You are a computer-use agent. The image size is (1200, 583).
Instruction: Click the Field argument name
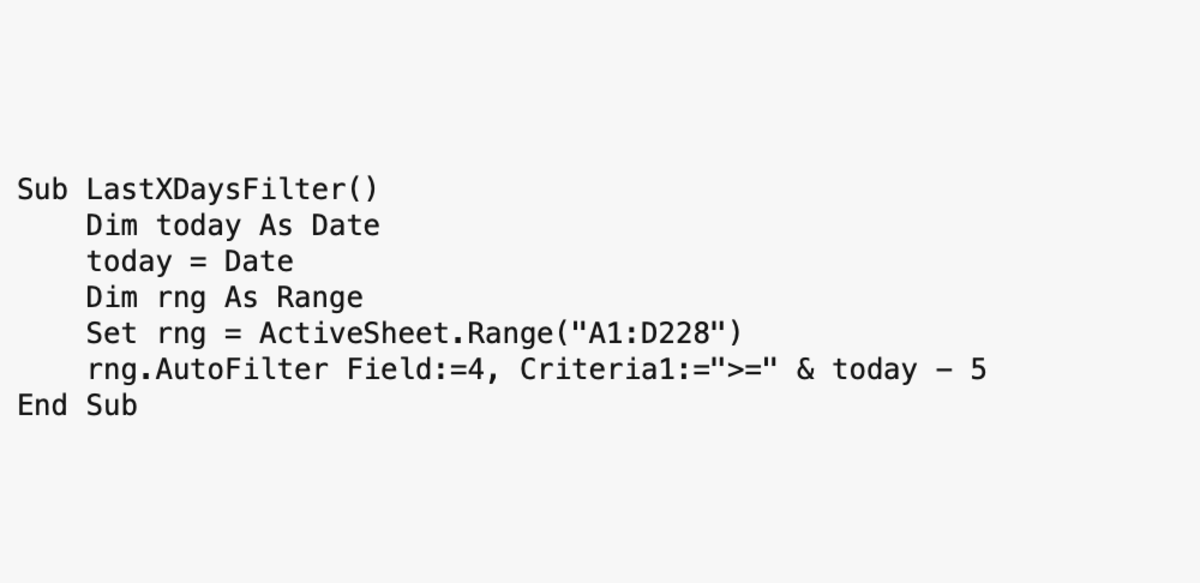388,369
